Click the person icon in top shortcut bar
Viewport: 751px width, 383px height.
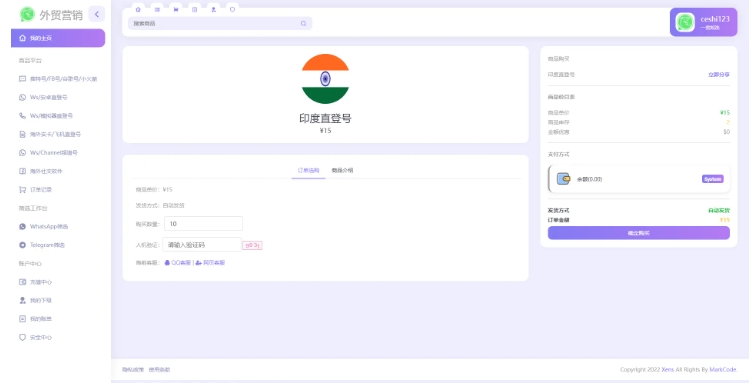tap(214, 10)
